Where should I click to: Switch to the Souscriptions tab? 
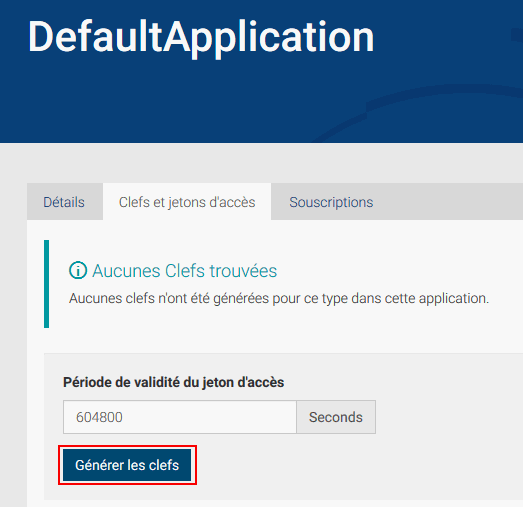(x=331, y=202)
